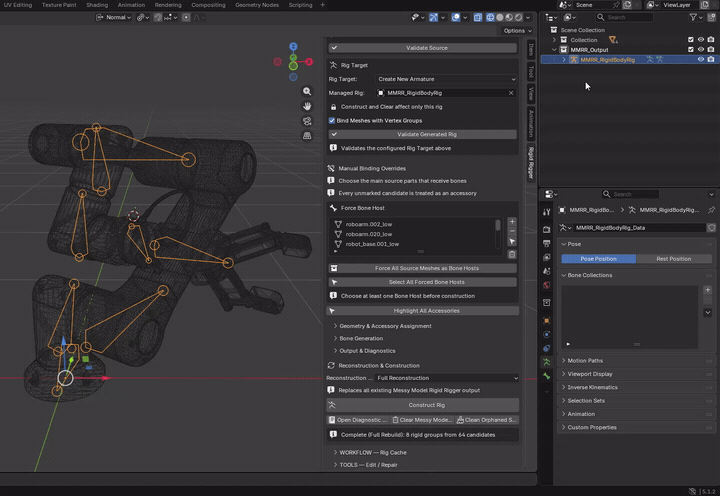Open the Collection properties tab icon

coord(546,302)
